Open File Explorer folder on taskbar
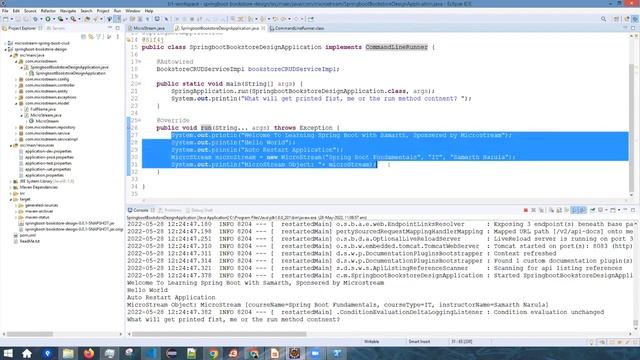Image resolution: width=640 pixels, height=360 pixels. pyautogui.click(x=68, y=353)
